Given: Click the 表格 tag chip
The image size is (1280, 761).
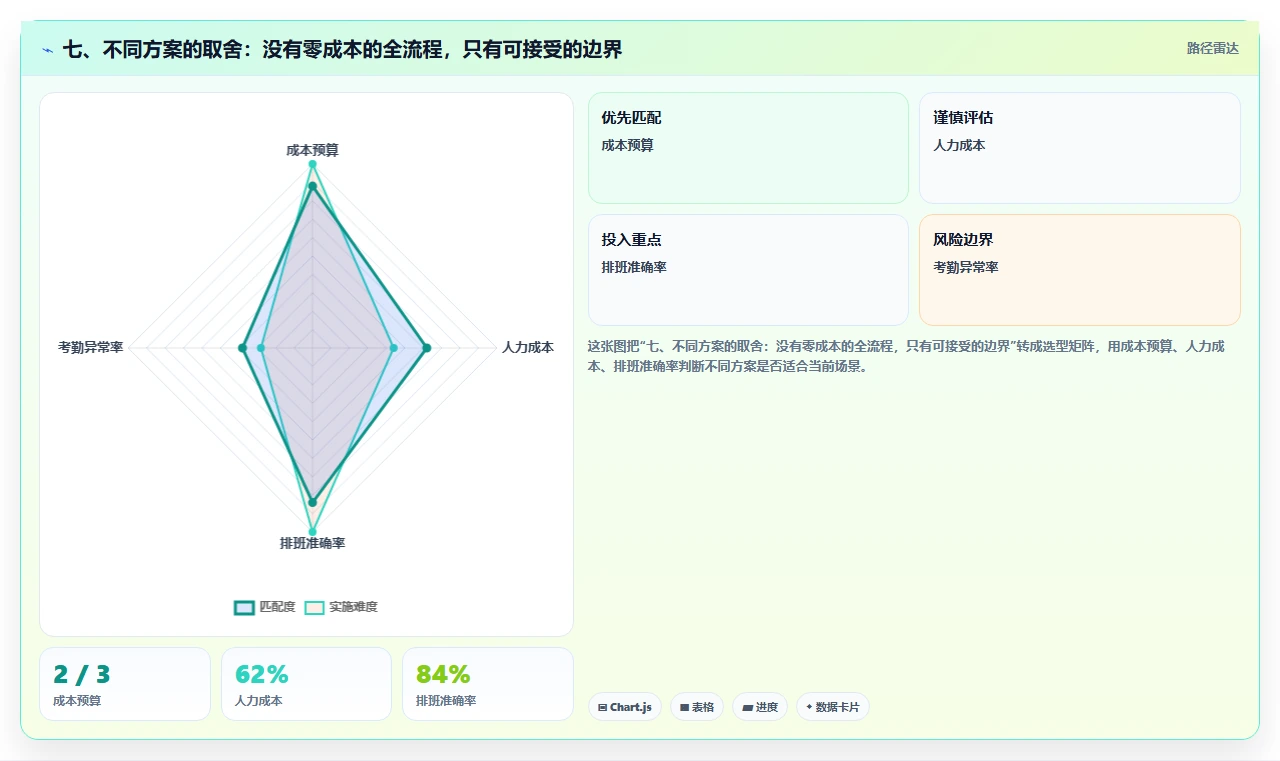Looking at the screenshot, I should click(697, 707).
